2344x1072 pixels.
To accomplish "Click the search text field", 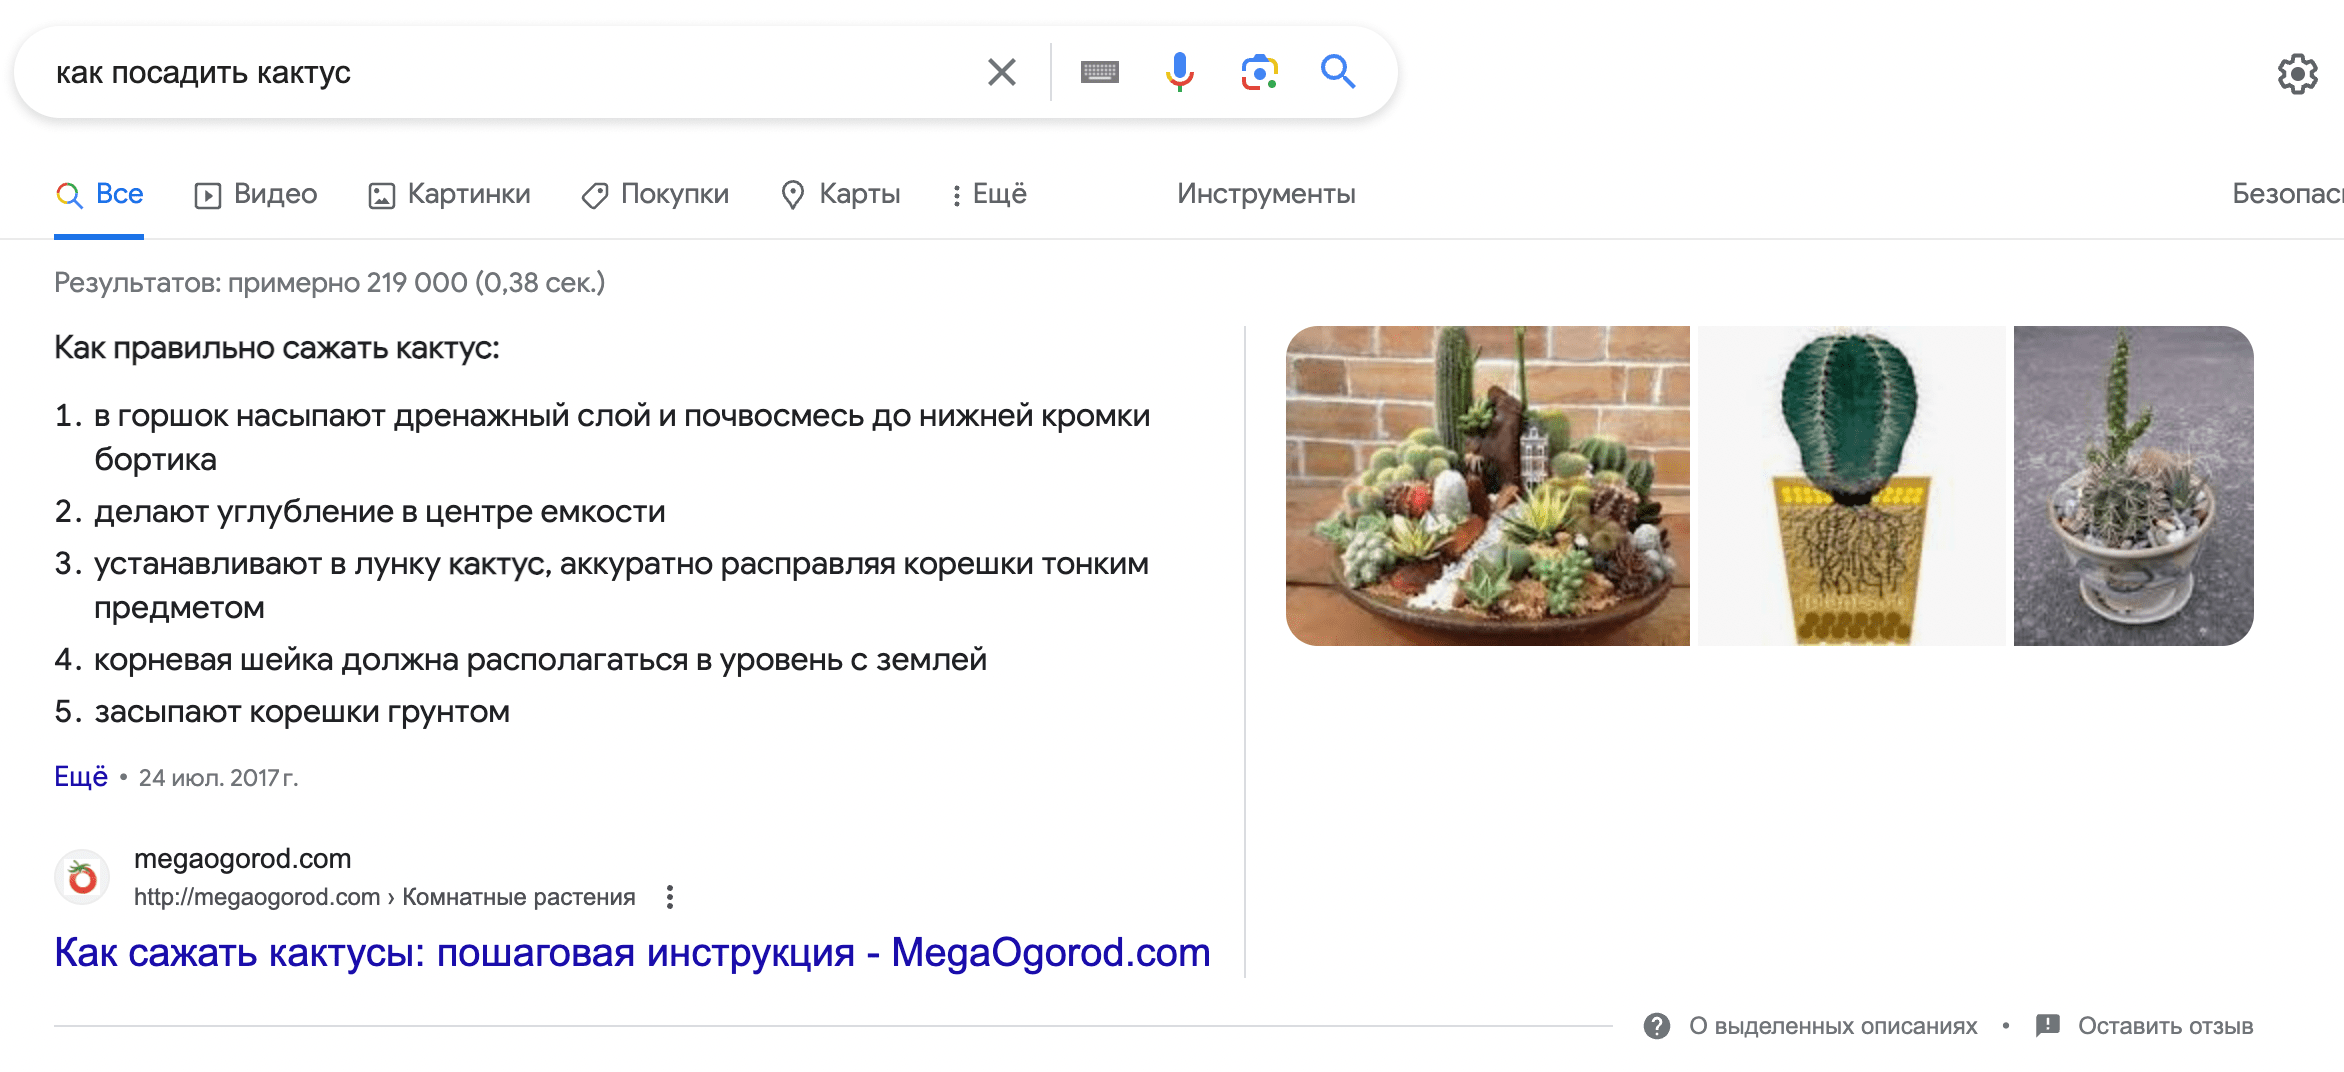I will tap(500, 72).
